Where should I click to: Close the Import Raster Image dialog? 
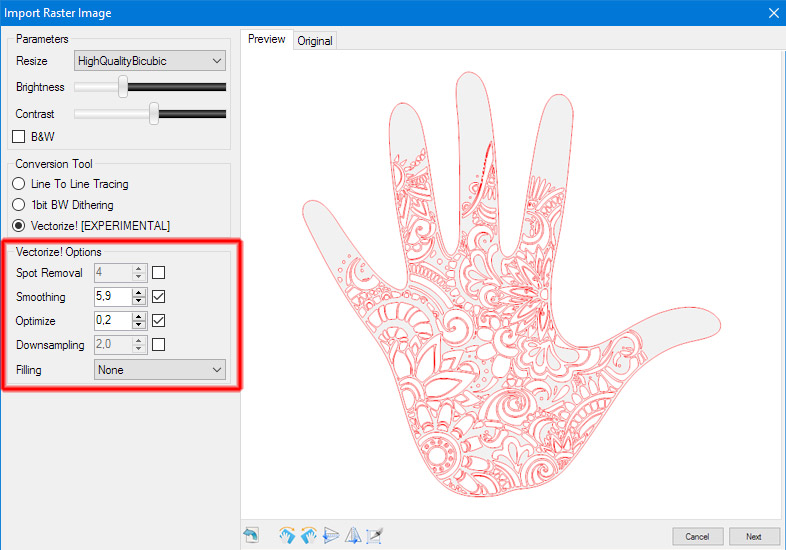tap(773, 13)
